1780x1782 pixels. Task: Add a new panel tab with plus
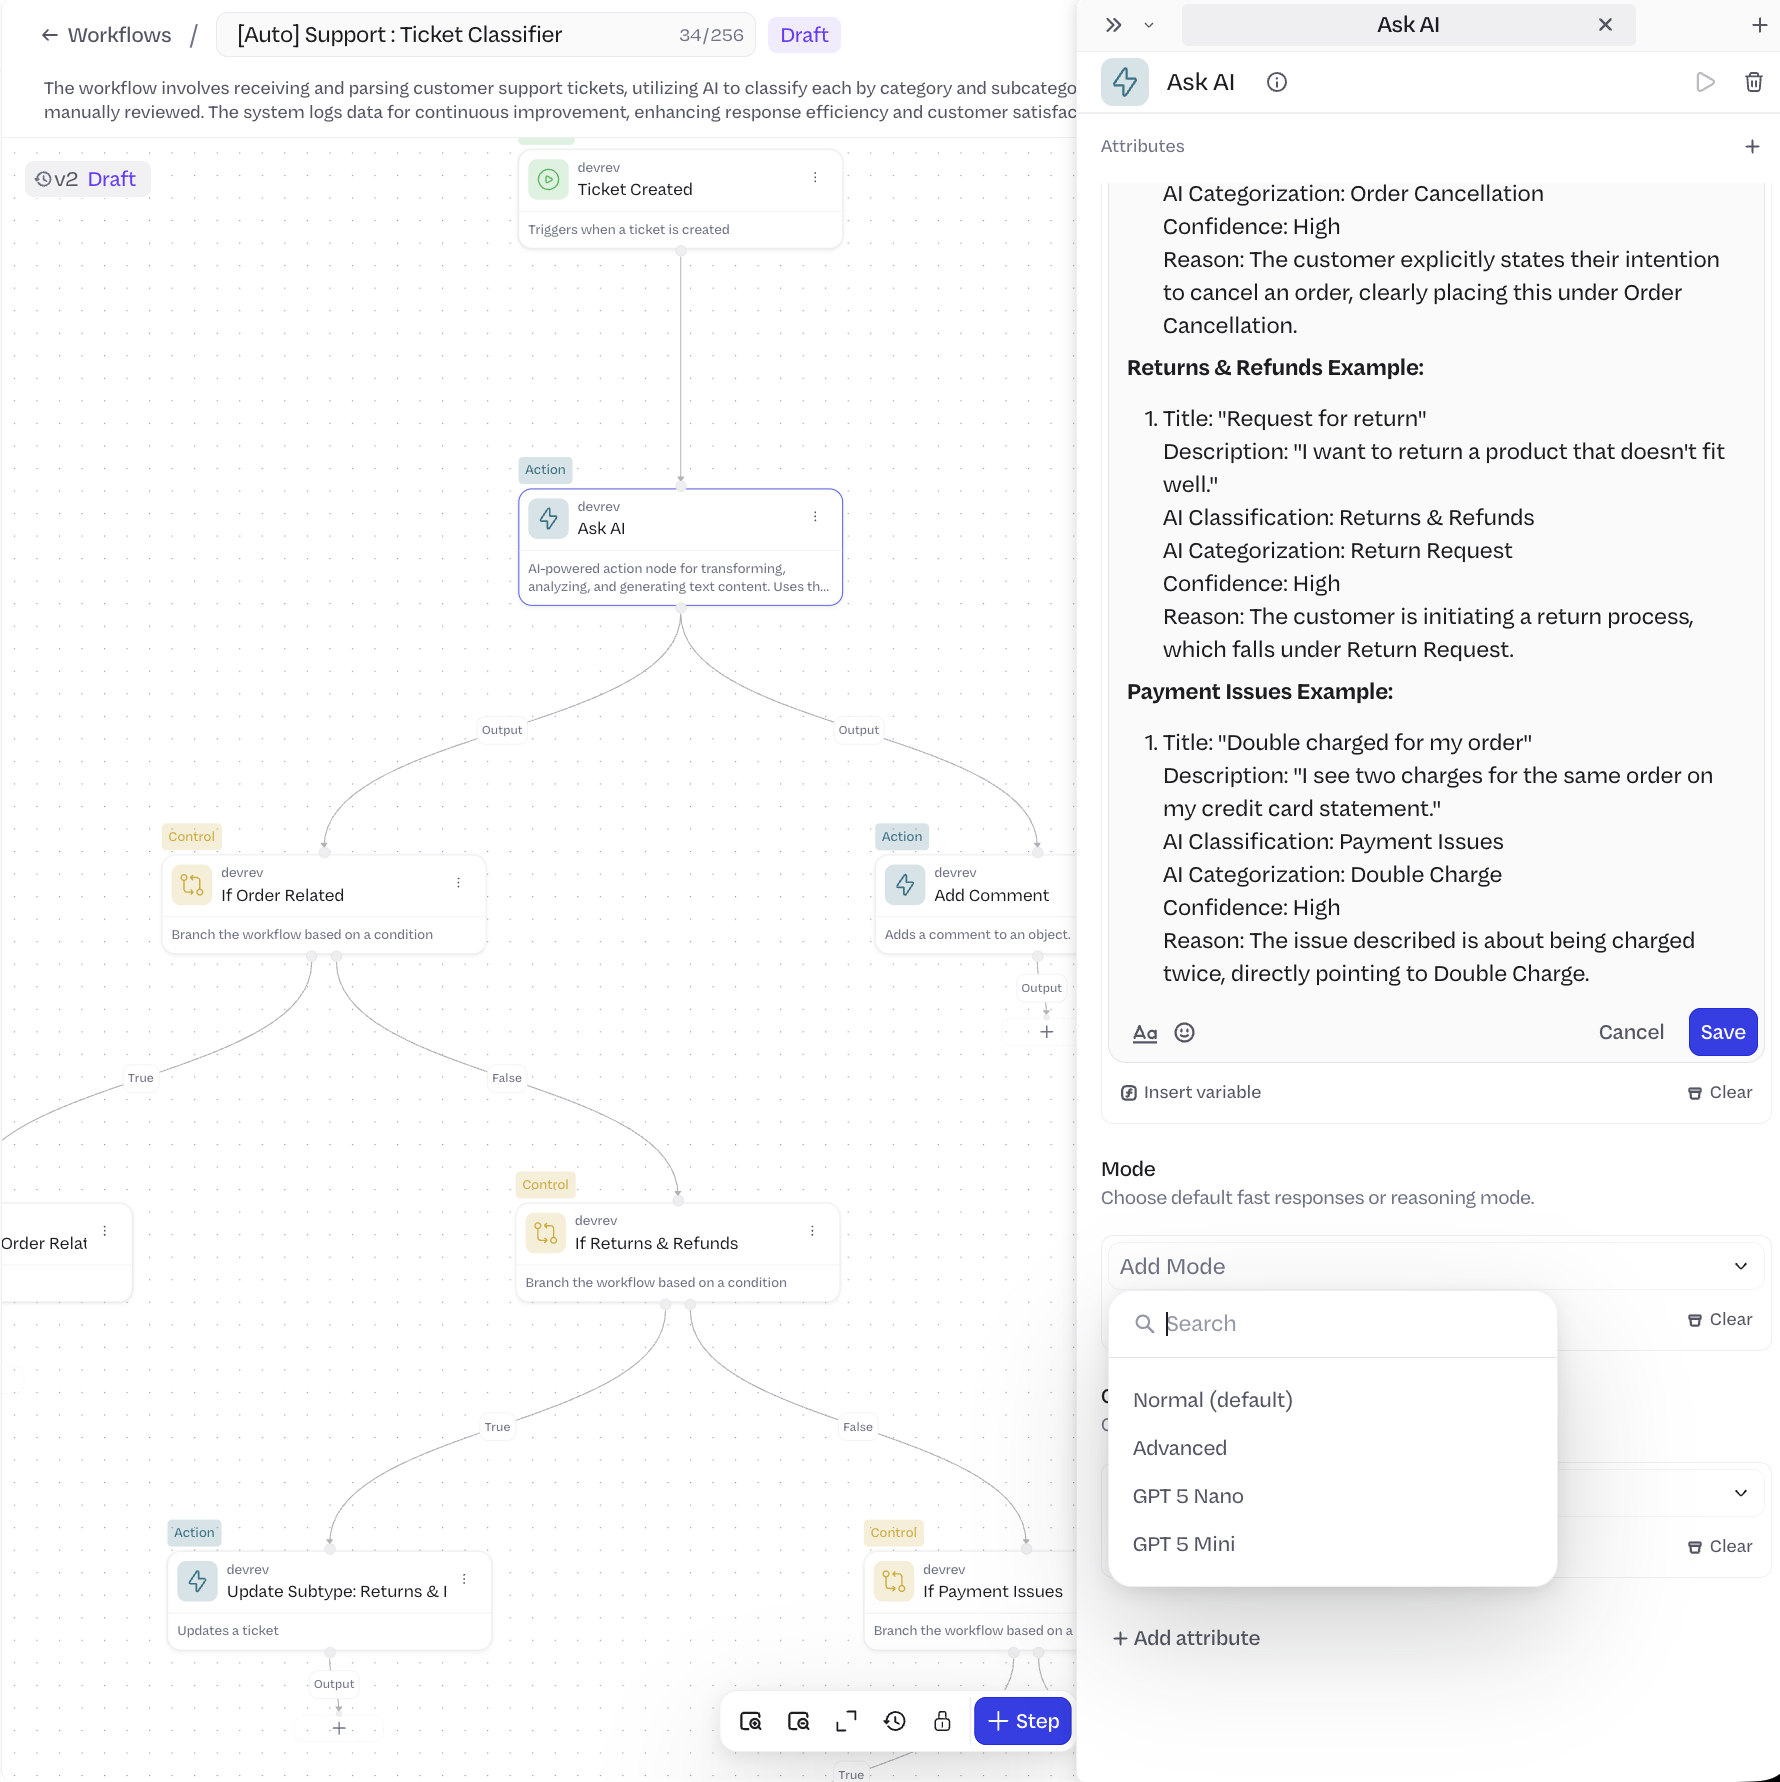coord(1759,25)
